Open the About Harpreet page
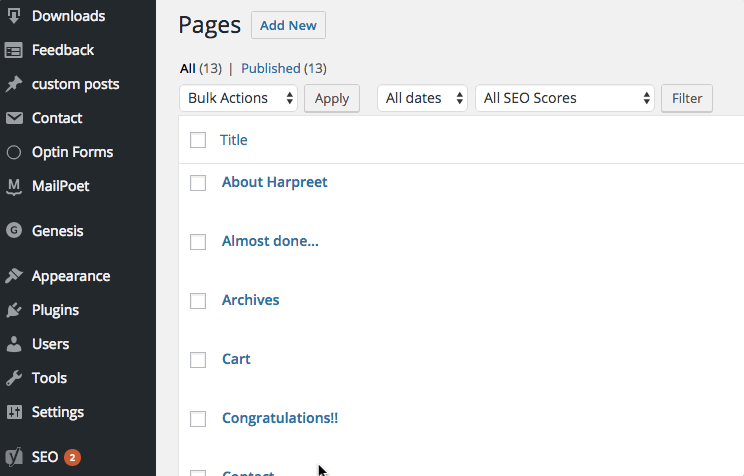The image size is (744, 476). click(x=275, y=182)
